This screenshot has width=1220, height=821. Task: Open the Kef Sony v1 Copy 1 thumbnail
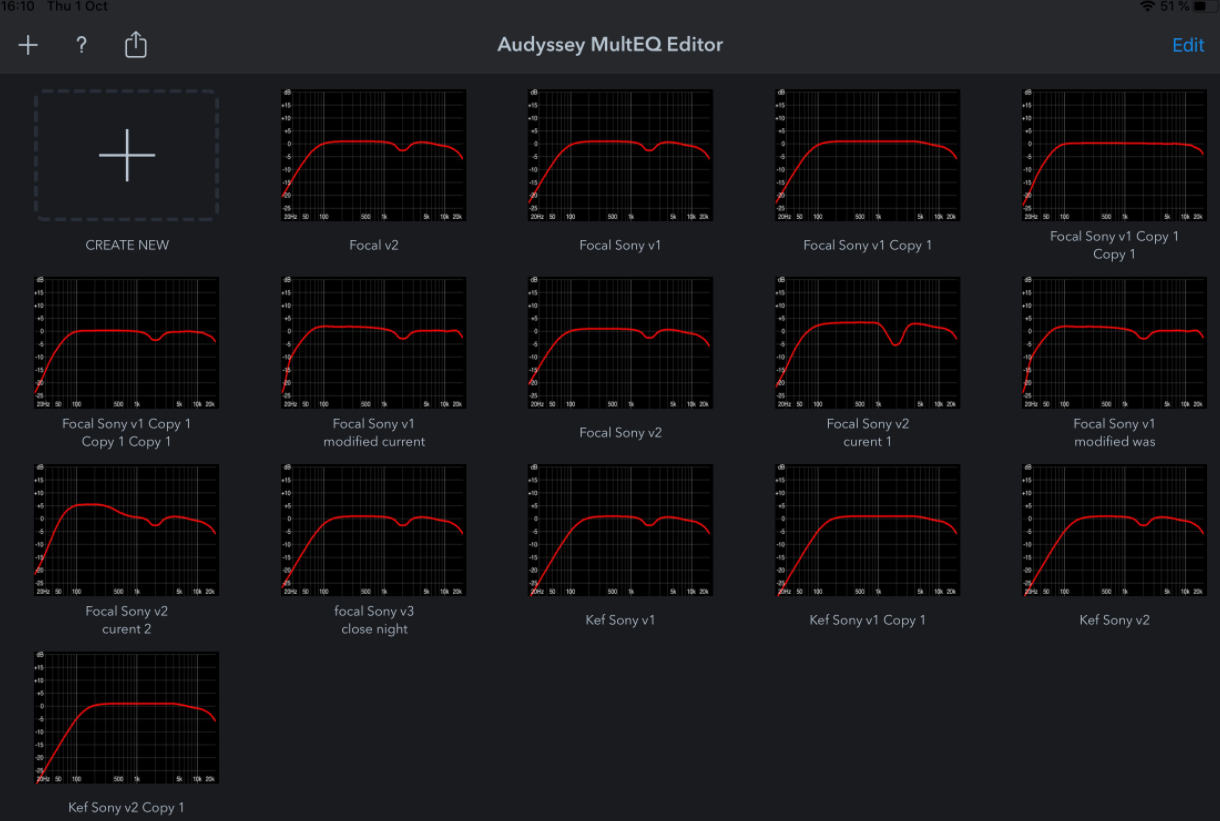[x=867, y=530]
